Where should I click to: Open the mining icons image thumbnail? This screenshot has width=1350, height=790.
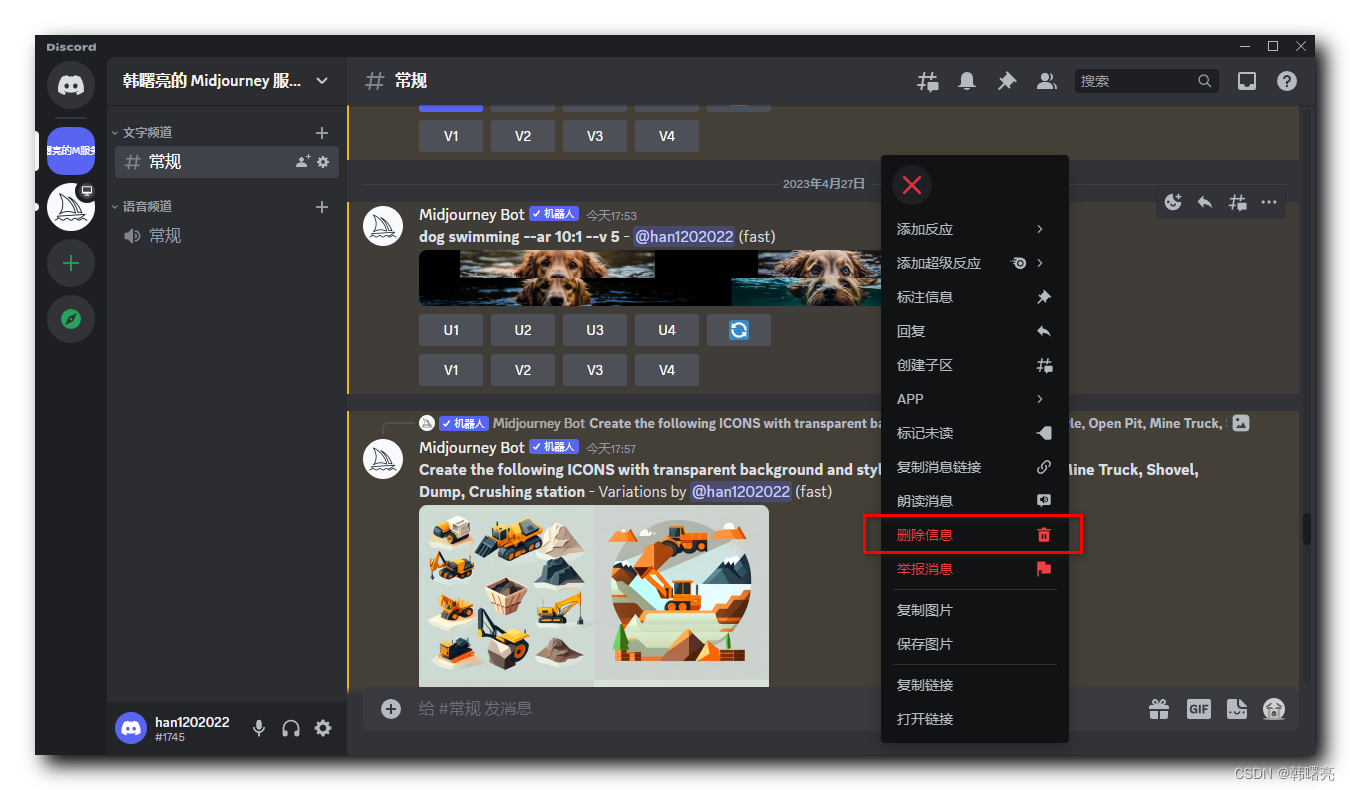pyautogui.click(x=594, y=595)
